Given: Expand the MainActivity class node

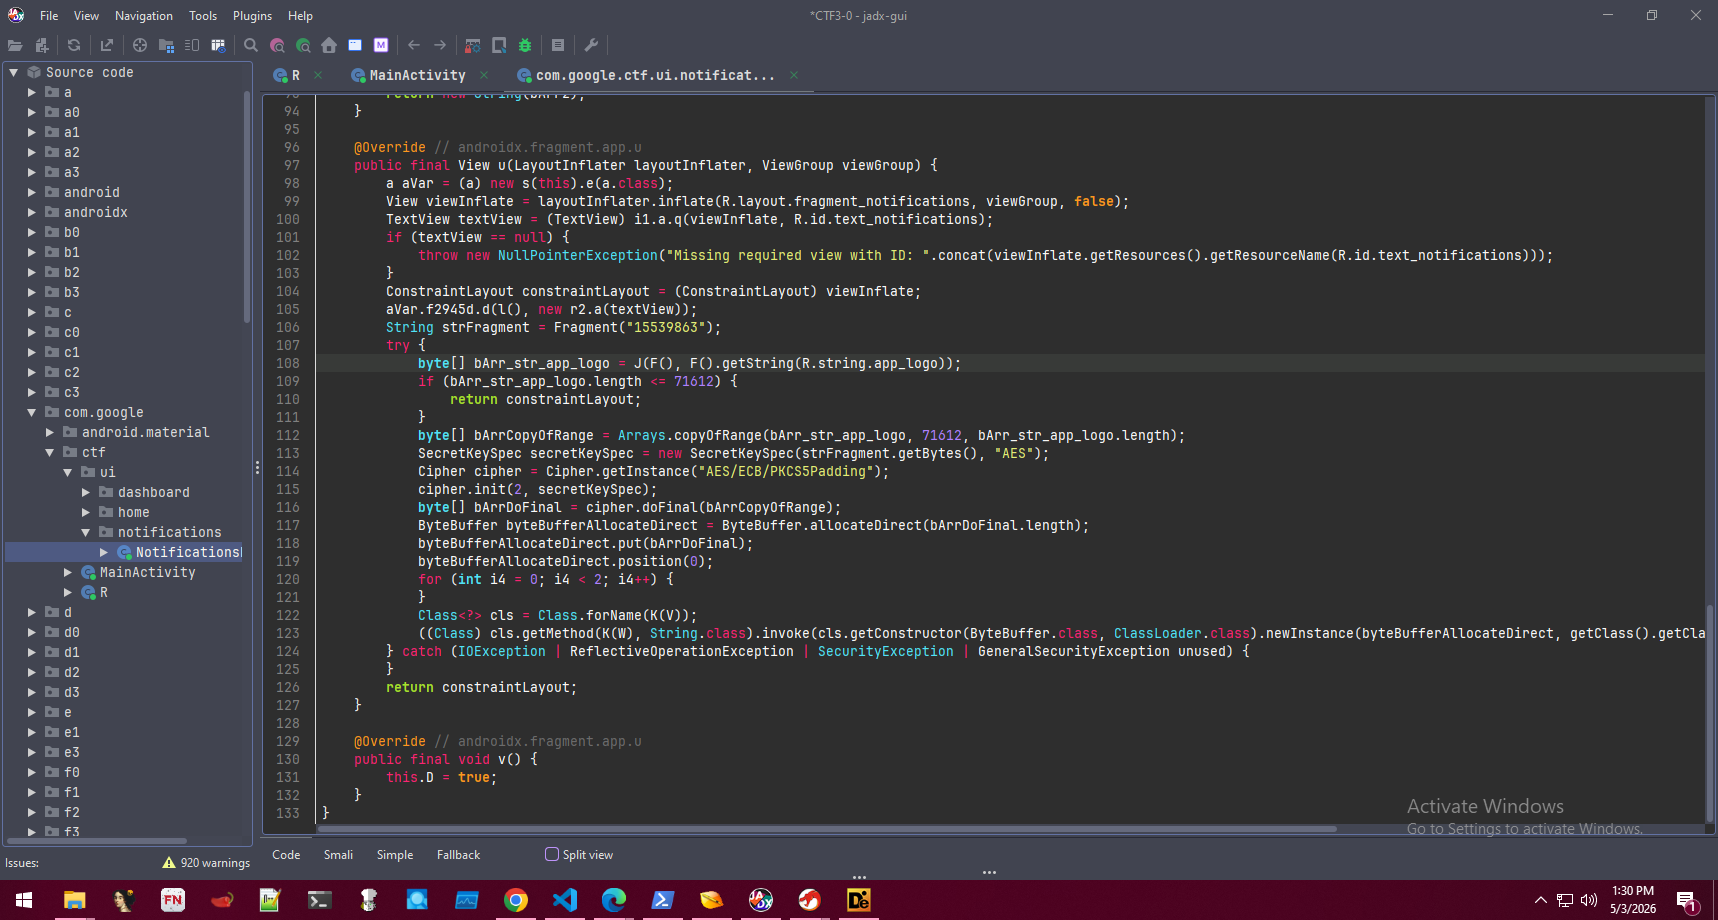Looking at the screenshot, I should (68, 572).
